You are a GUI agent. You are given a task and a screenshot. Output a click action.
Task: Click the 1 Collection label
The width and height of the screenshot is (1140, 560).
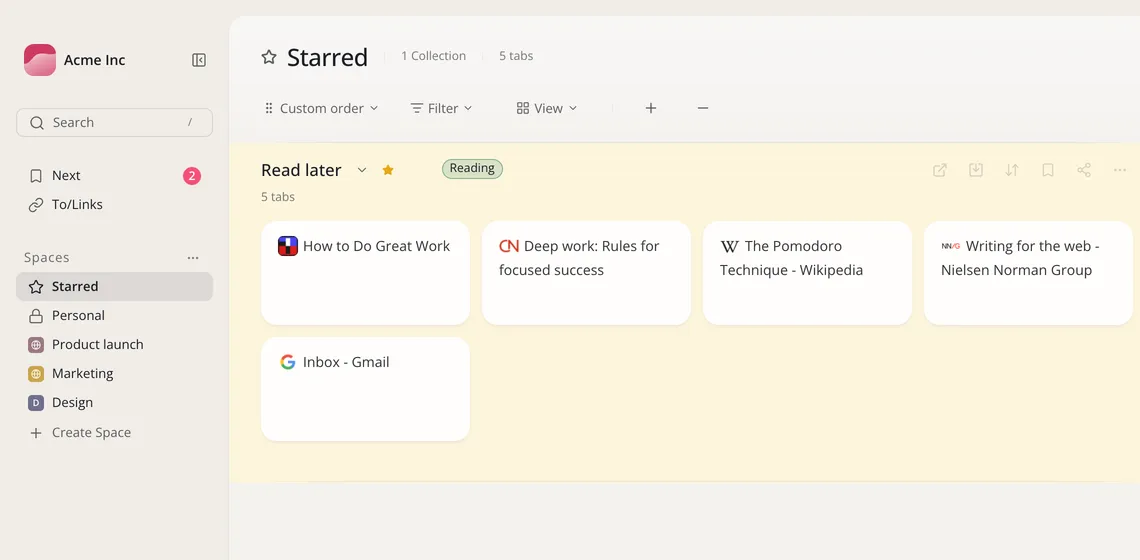click(x=433, y=56)
